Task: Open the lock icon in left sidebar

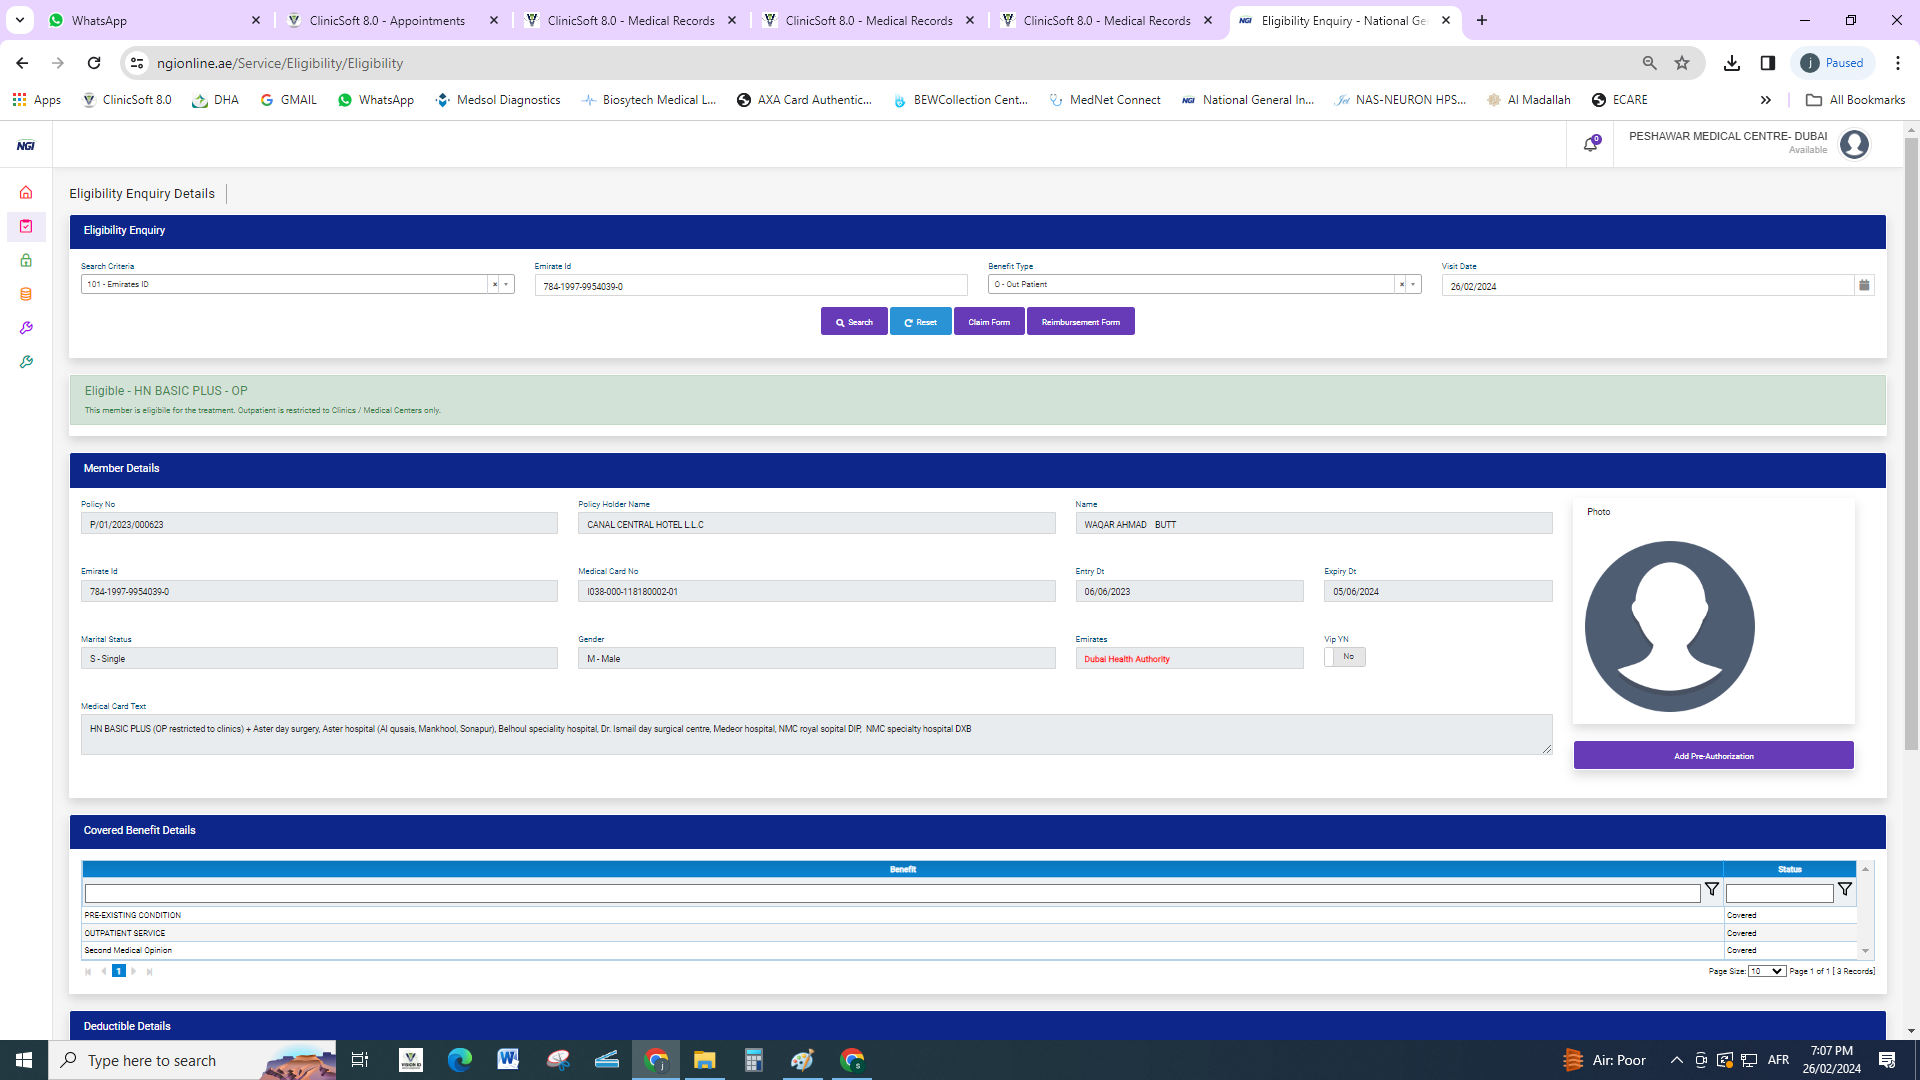Action: point(26,260)
